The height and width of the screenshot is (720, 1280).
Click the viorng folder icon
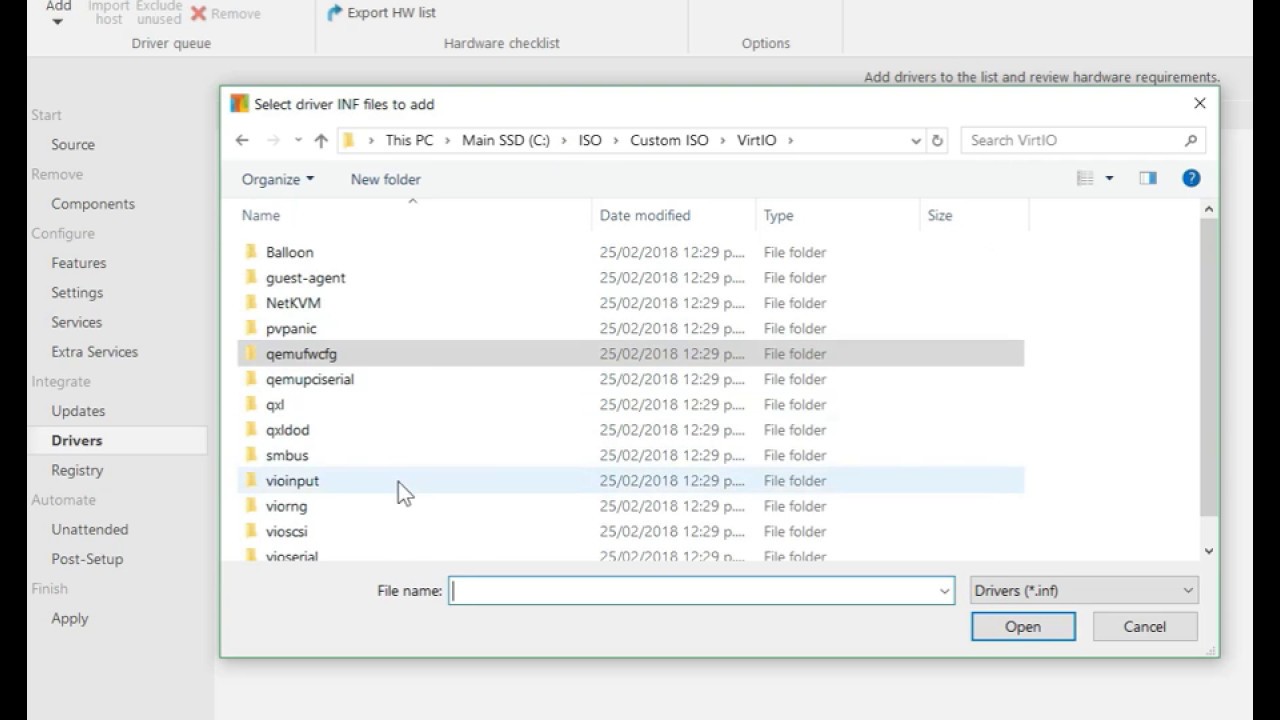(x=252, y=506)
